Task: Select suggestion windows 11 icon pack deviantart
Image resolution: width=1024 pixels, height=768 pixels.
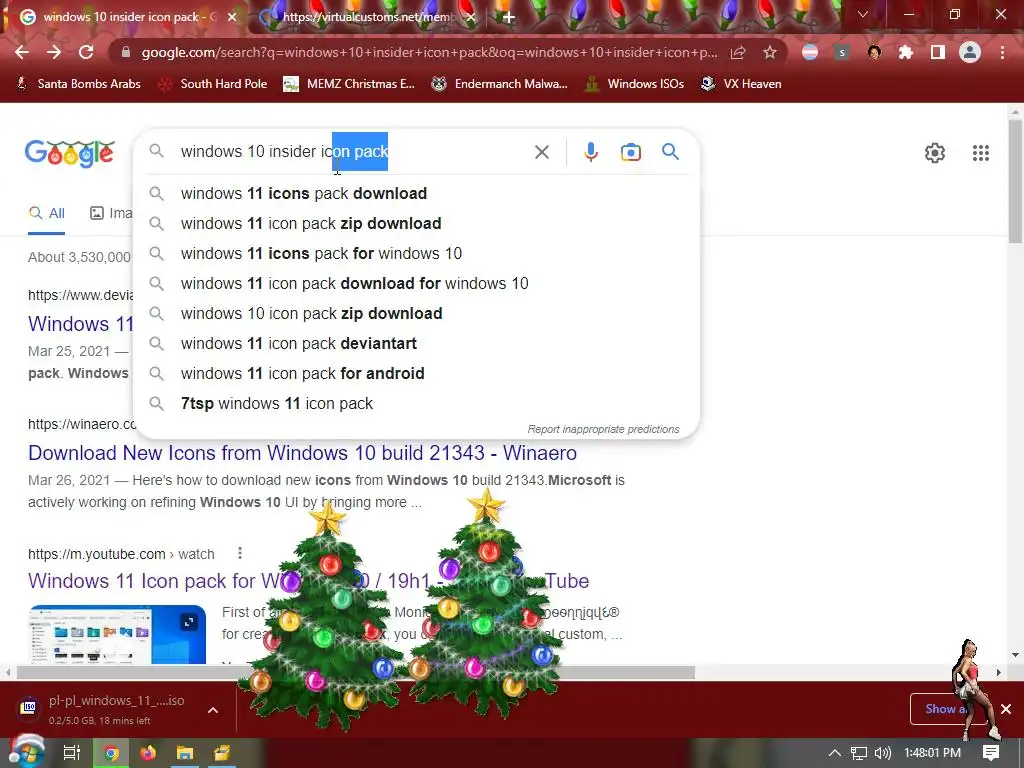Action: click(415, 344)
